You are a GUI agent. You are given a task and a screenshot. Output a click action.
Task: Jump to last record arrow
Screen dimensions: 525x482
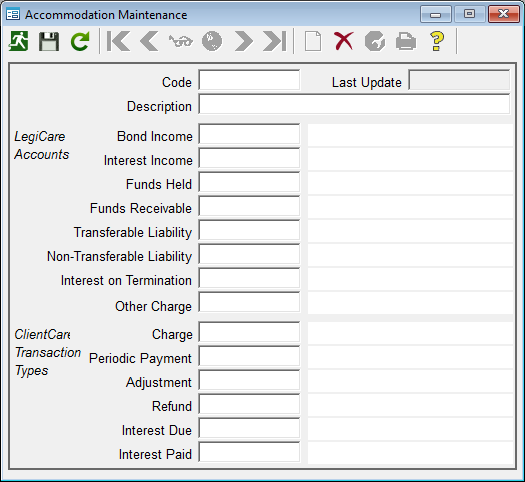pyautogui.click(x=275, y=41)
